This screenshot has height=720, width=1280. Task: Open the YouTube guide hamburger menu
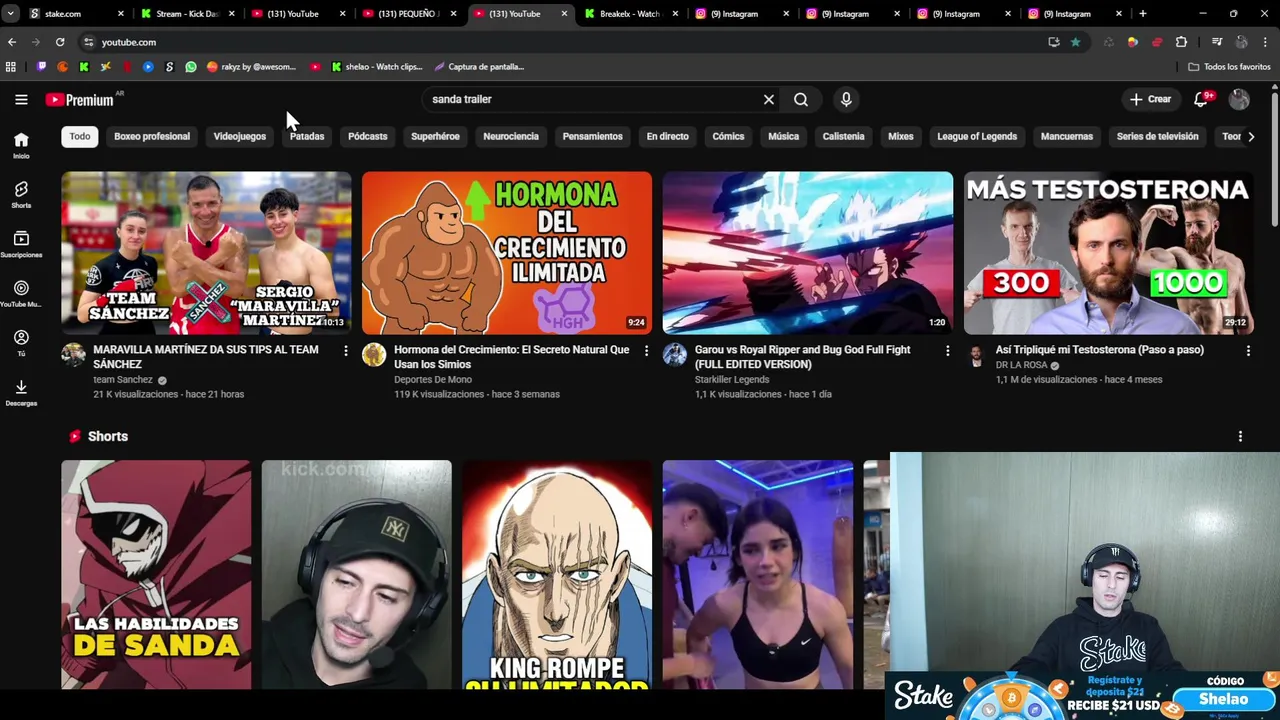pyautogui.click(x=21, y=99)
